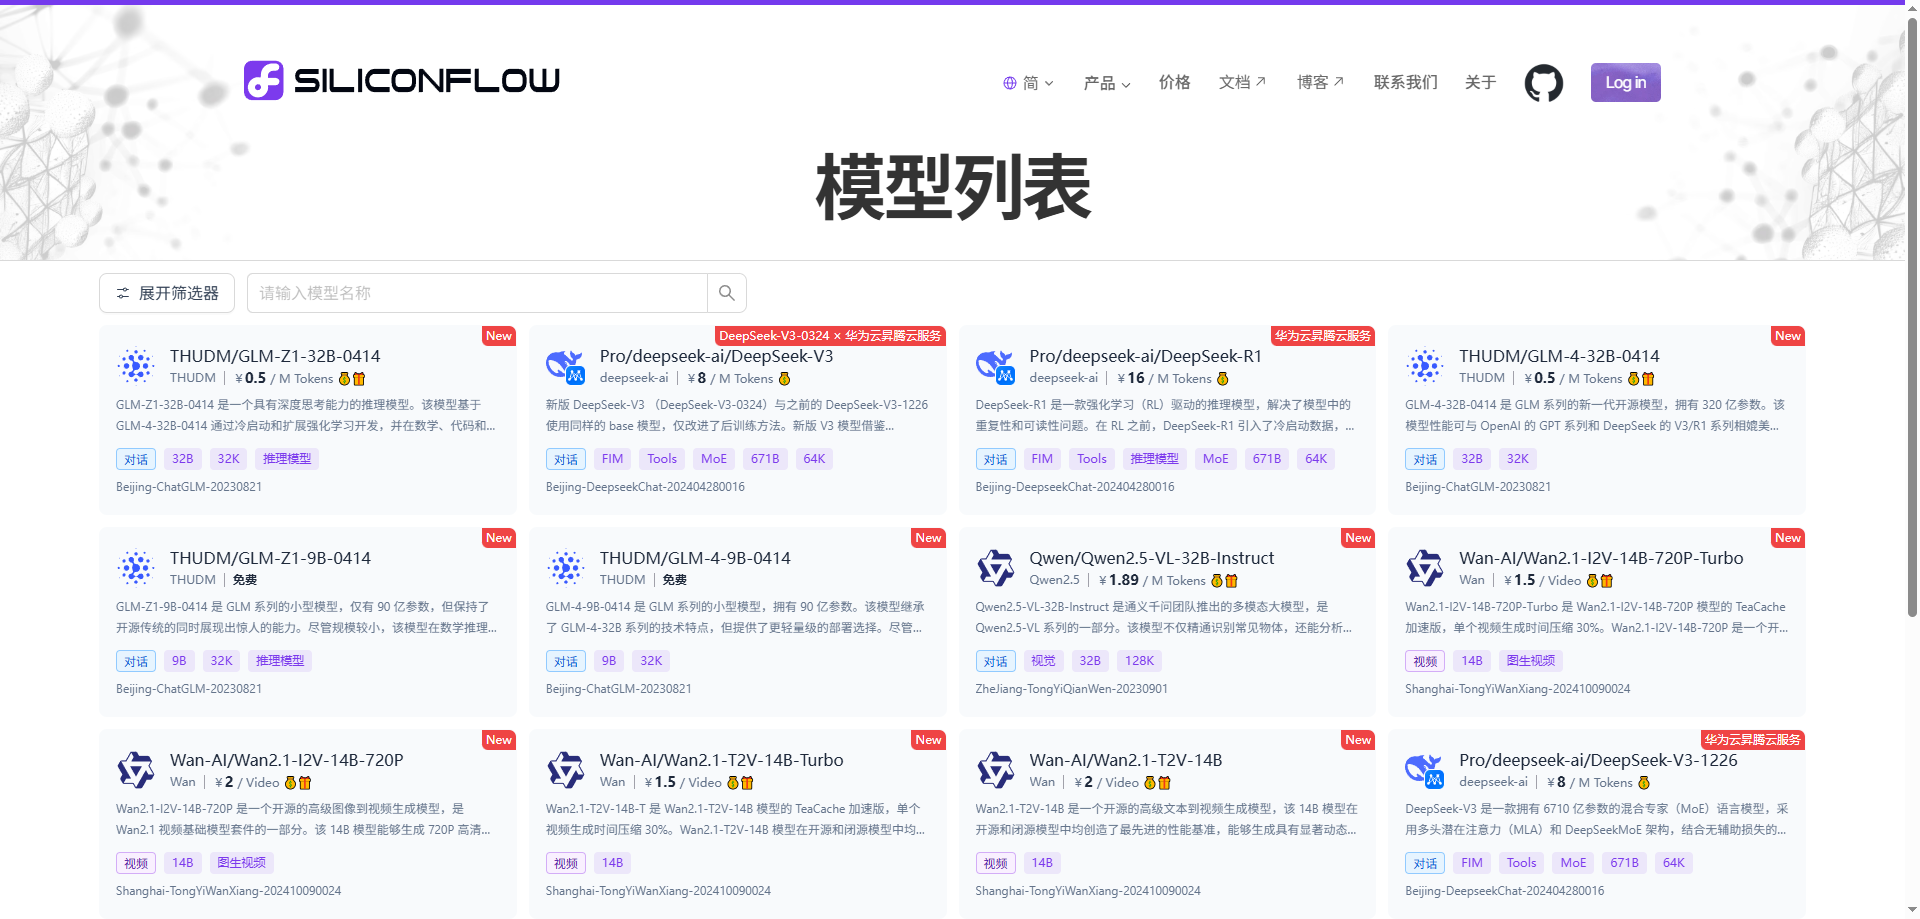This screenshot has width=1920, height=919.
Task: Click the Pro/deepseek-ai/DeepSeek-R1 model icon
Action: pyautogui.click(x=995, y=367)
